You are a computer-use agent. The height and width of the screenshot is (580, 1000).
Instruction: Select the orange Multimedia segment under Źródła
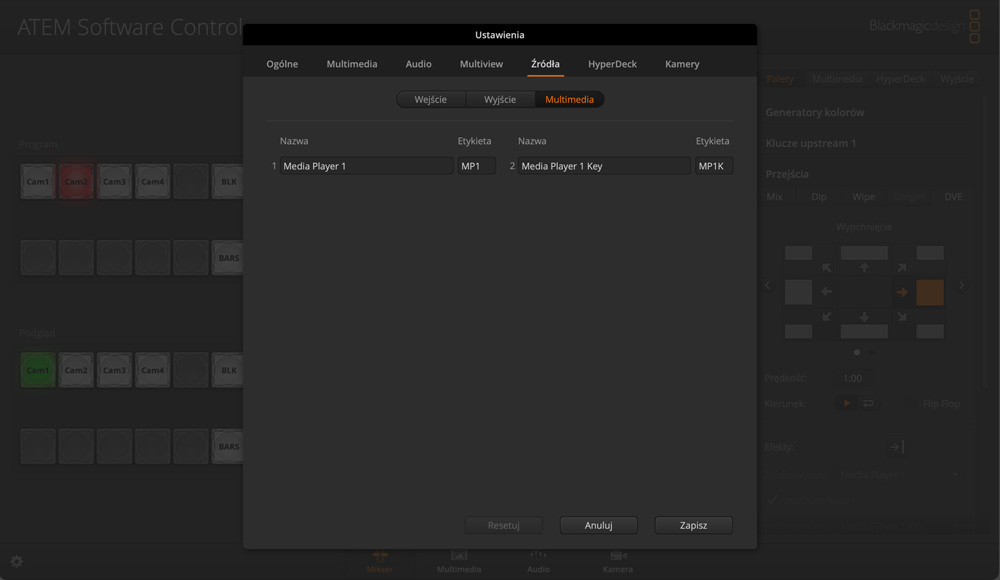569,100
